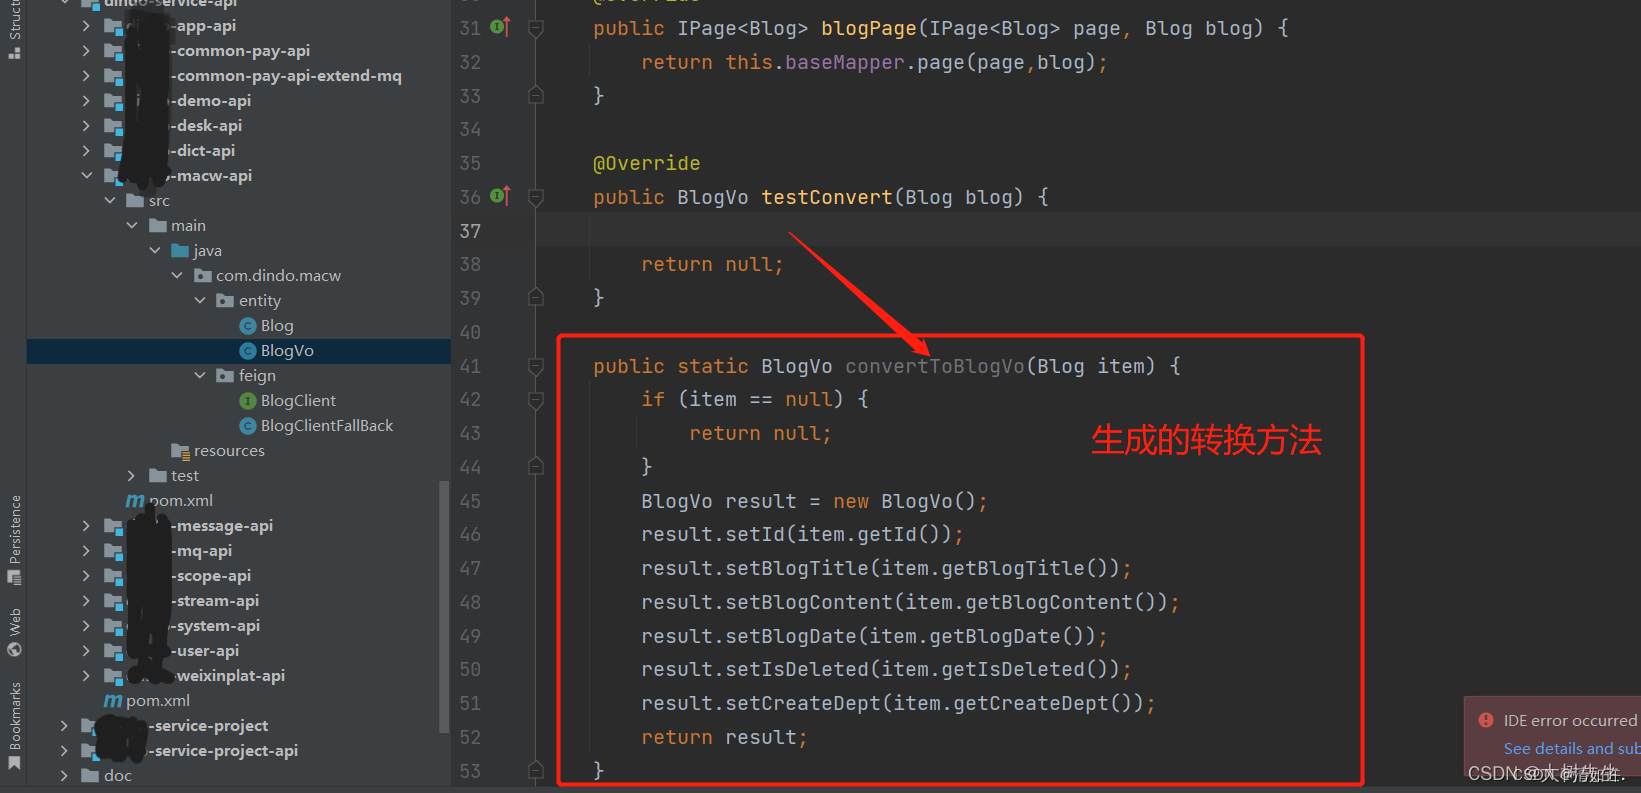Select the stream-api module
The image size is (1641, 793).
[x=213, y=601]
